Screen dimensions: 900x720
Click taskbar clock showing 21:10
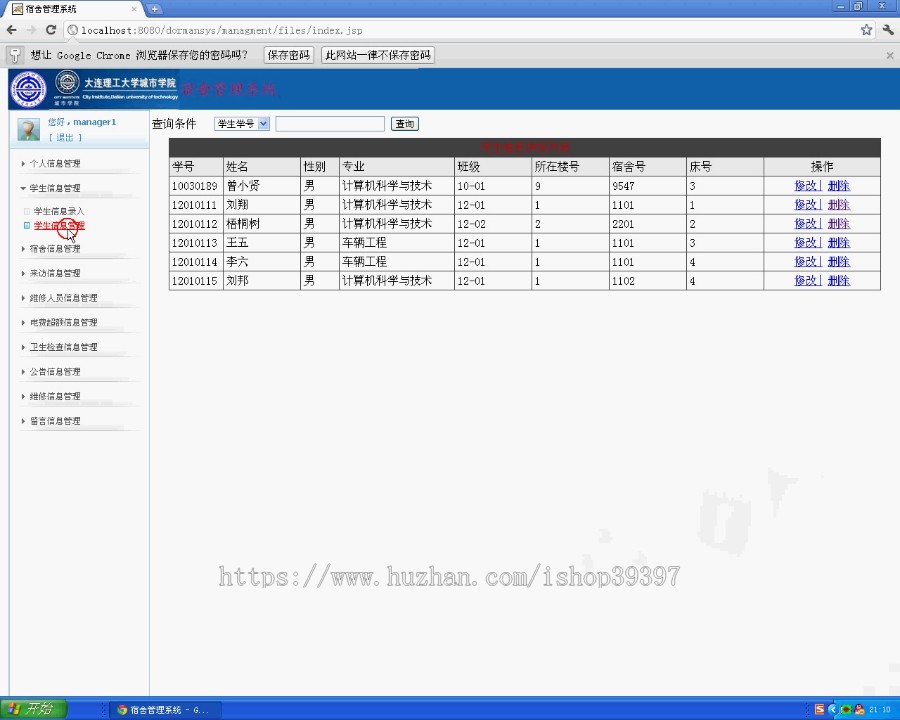[879, 710]
